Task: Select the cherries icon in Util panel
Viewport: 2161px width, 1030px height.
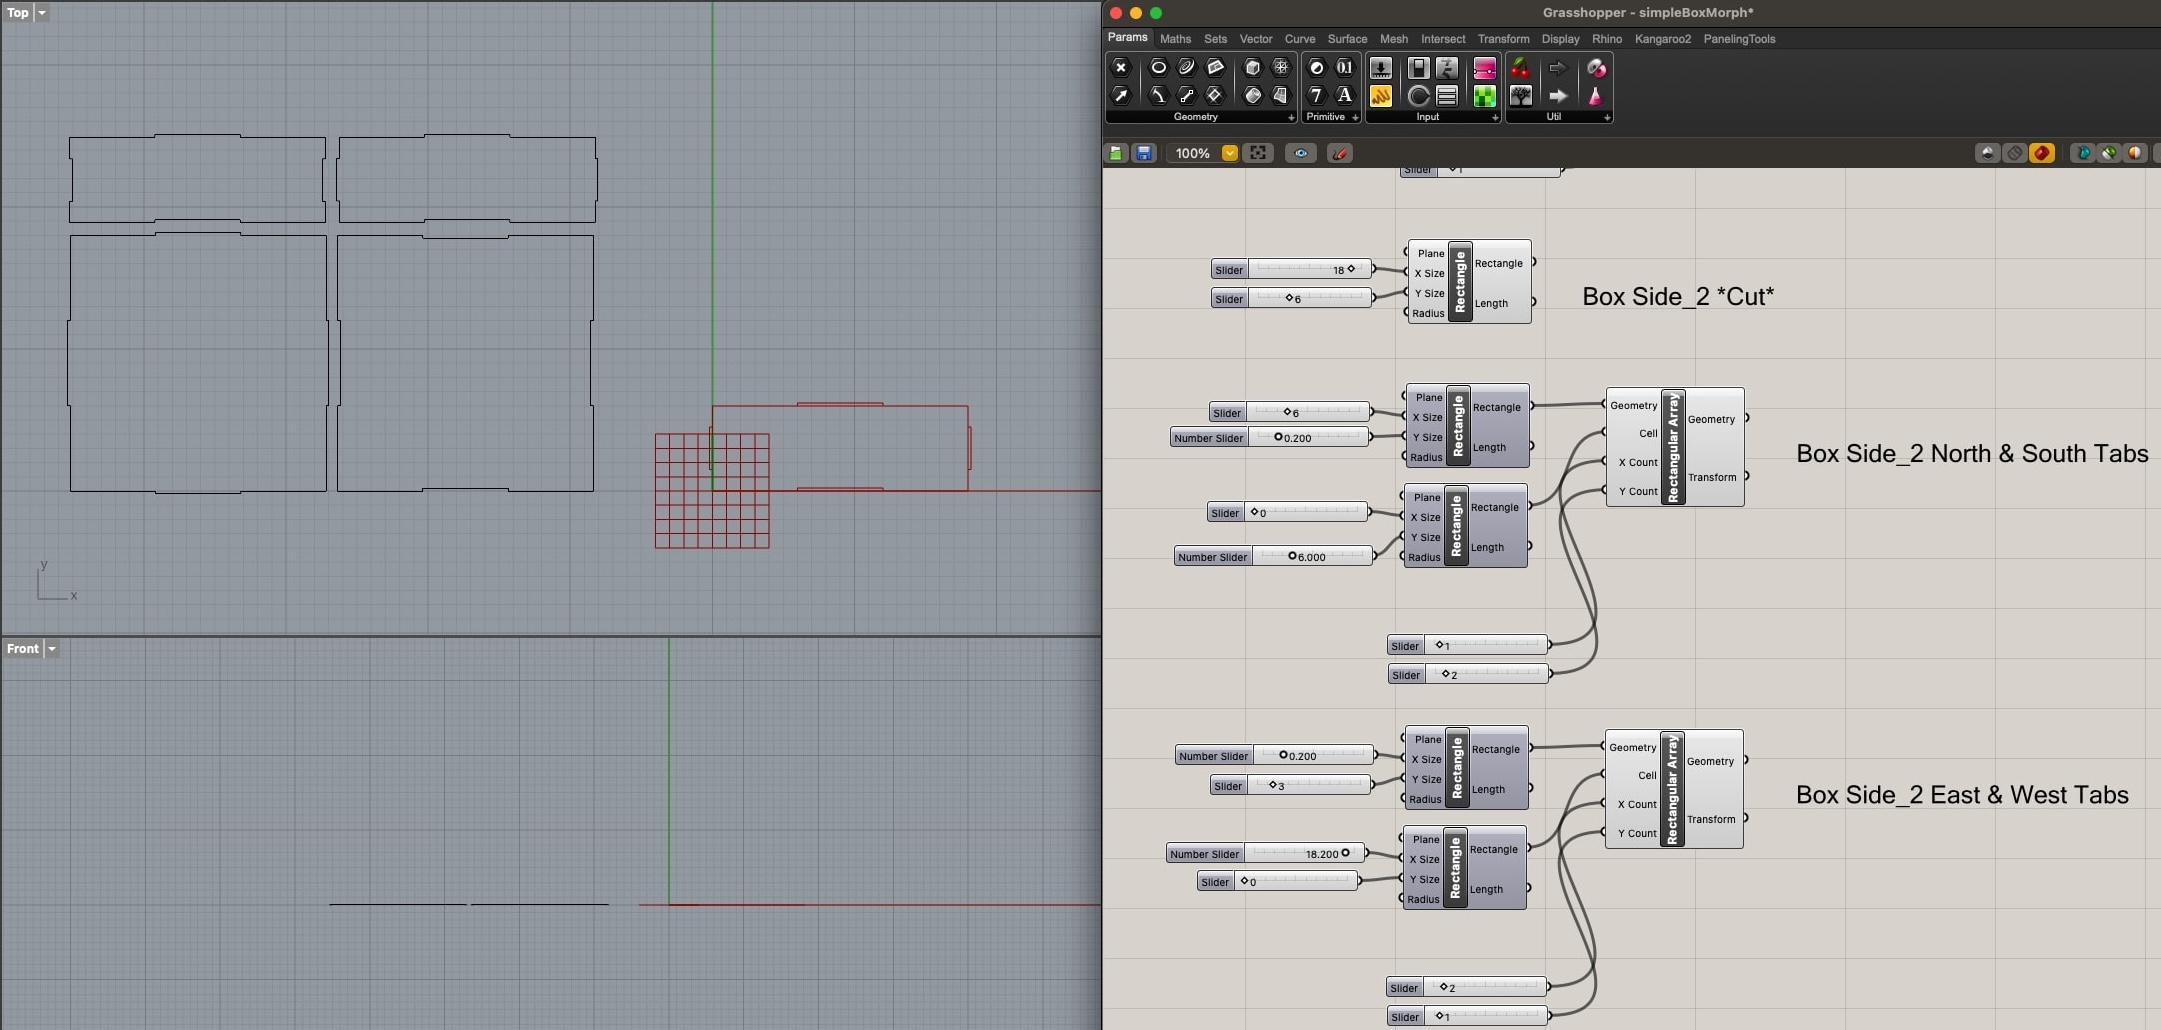Action: click(x=1520, y=68)
